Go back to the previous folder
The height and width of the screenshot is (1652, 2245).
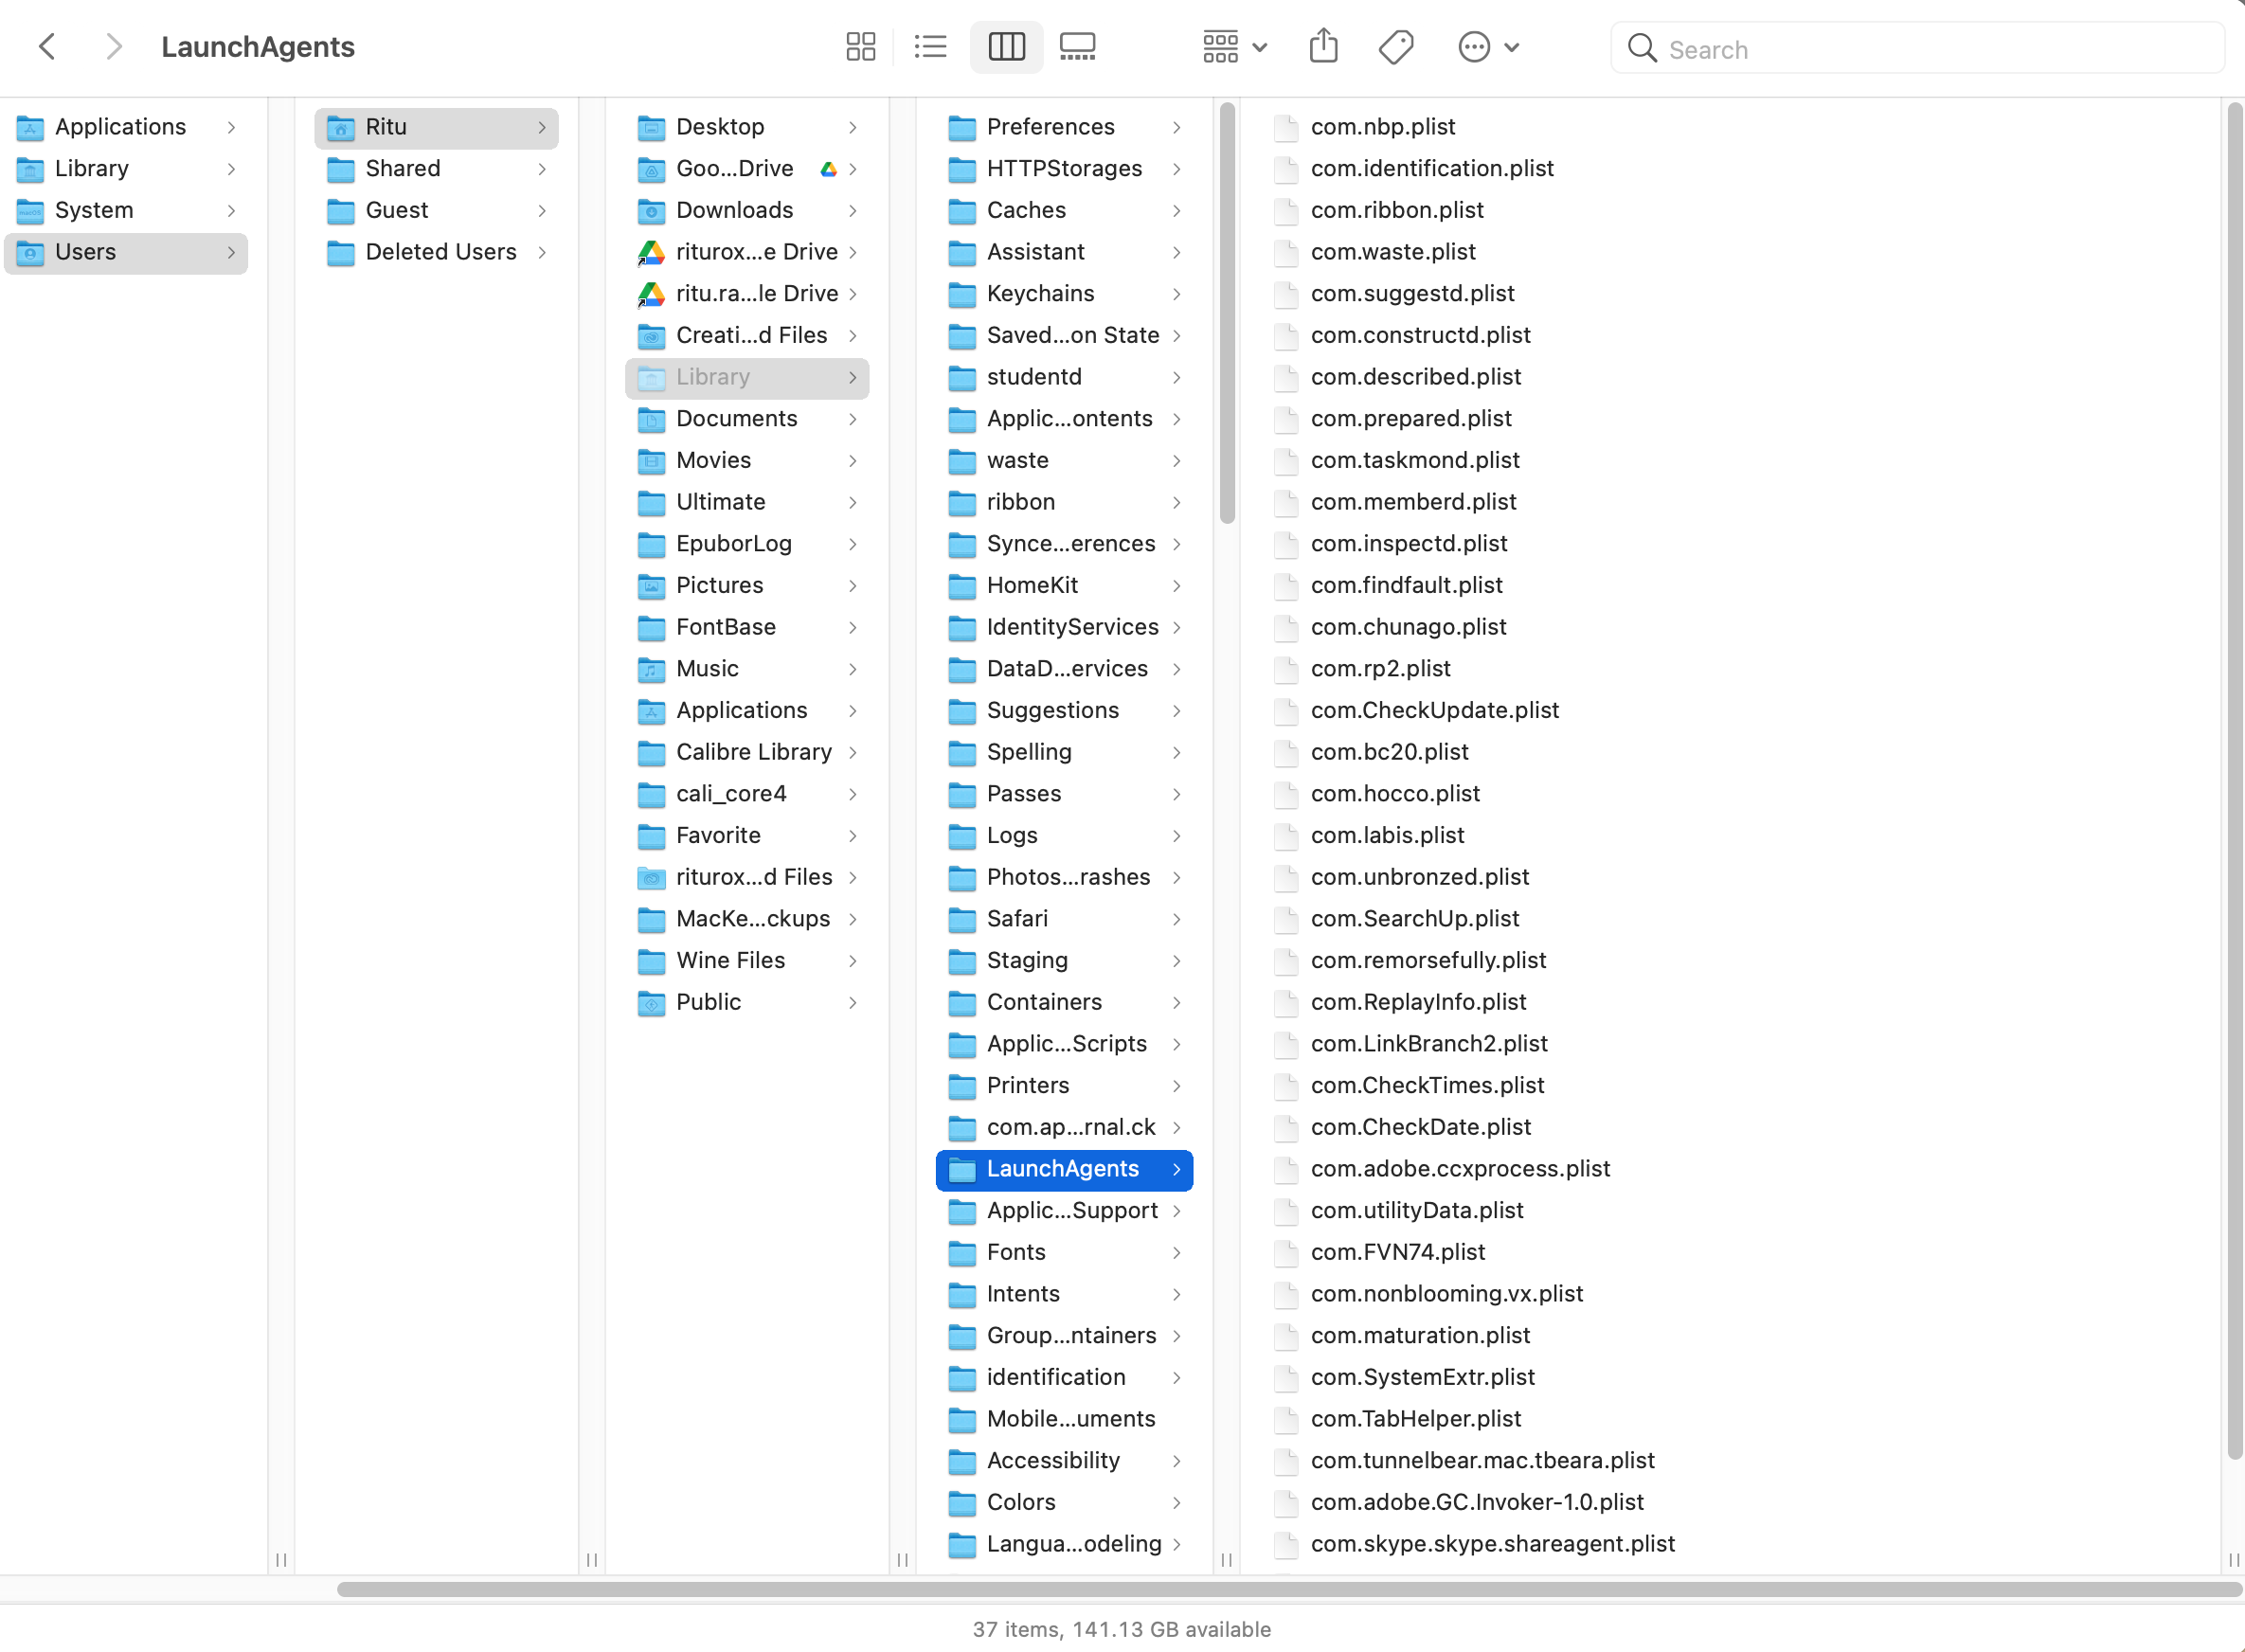47,47
